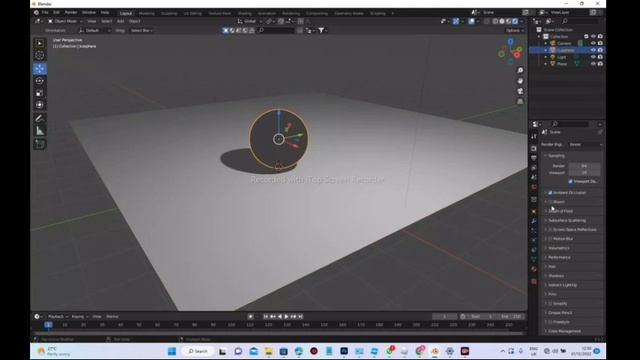Switch viewport to Wireframe shading

click(x=495, y=21)
